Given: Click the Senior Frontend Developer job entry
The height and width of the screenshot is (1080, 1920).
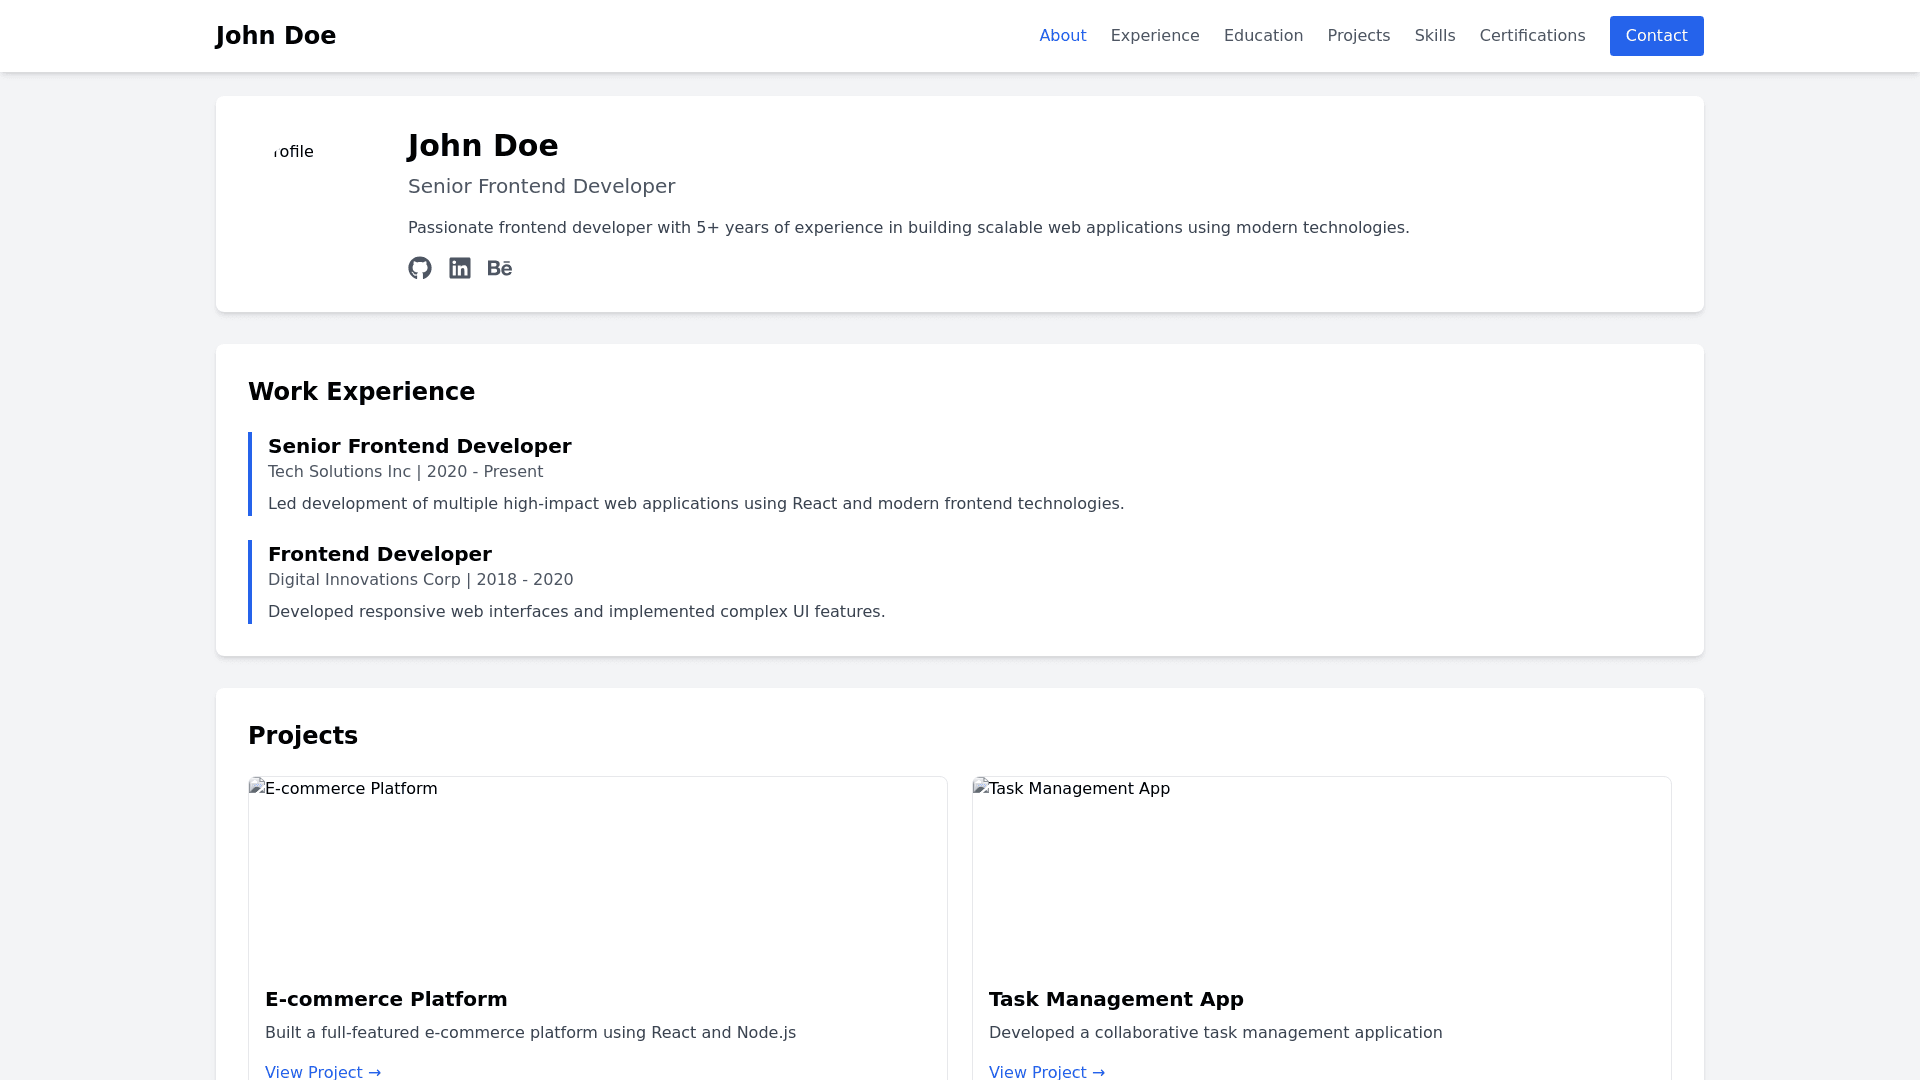Looking at the screenshot, I should 419,446.
